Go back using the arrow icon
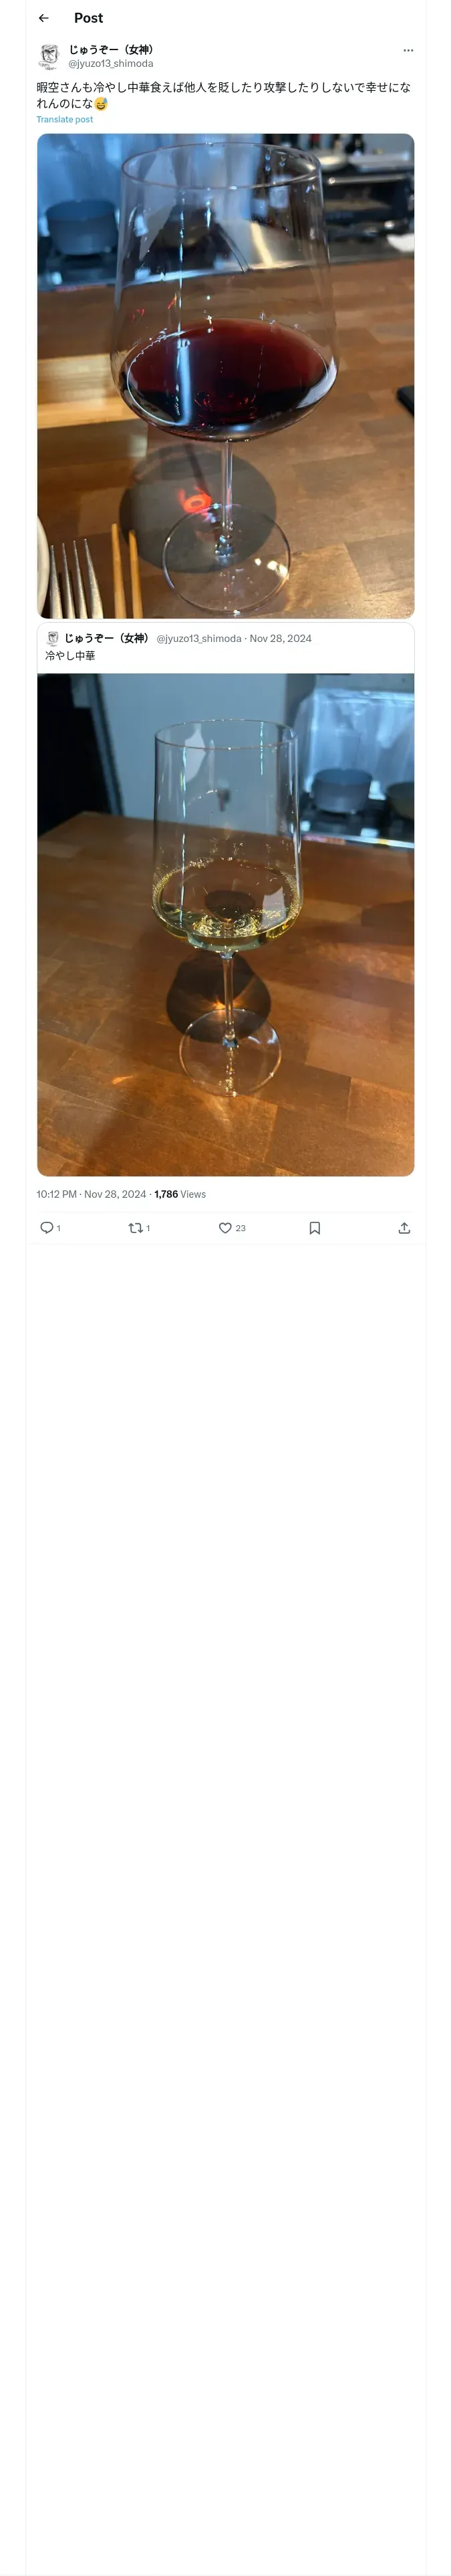 [43, 18]
